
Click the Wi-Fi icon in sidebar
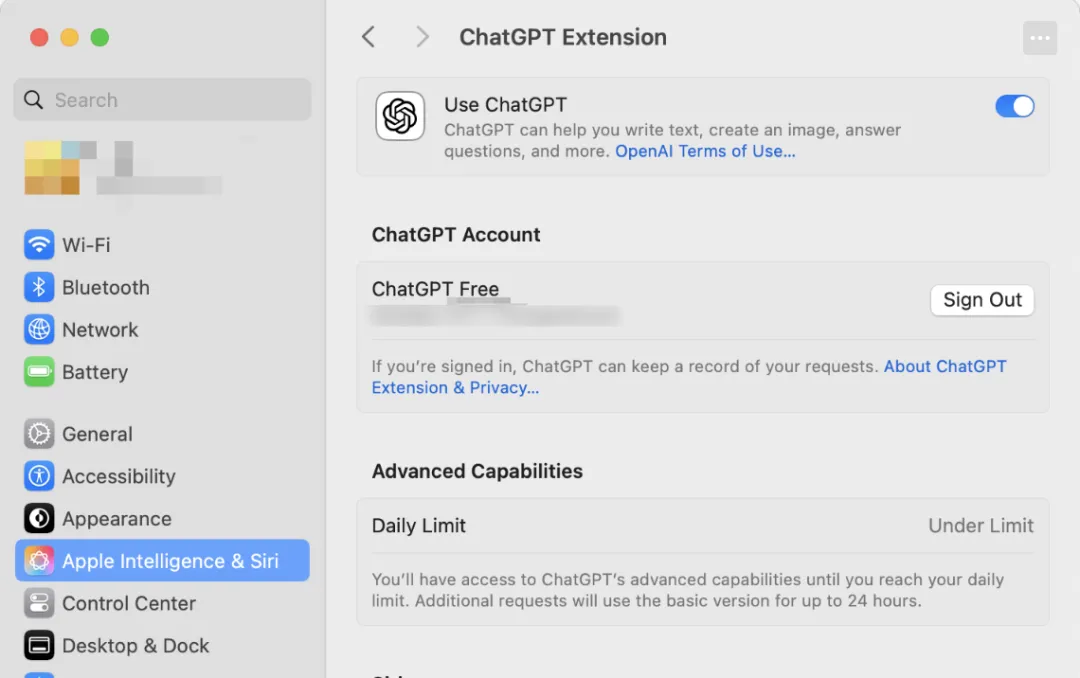click(x=39, y=245)
